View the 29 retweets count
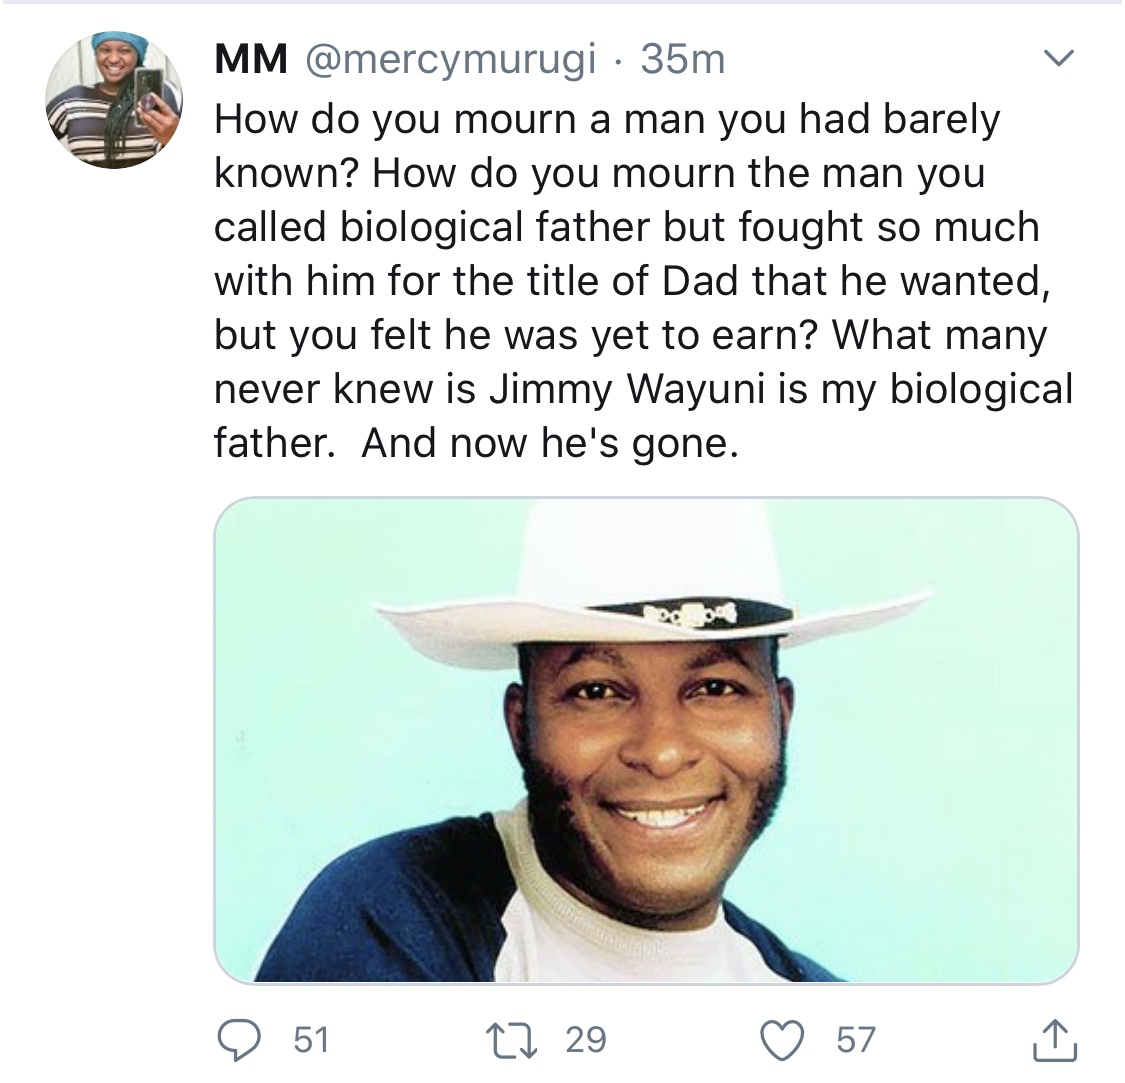The width and height of the screenshot is (1125, 1083). coord(585,1040)
